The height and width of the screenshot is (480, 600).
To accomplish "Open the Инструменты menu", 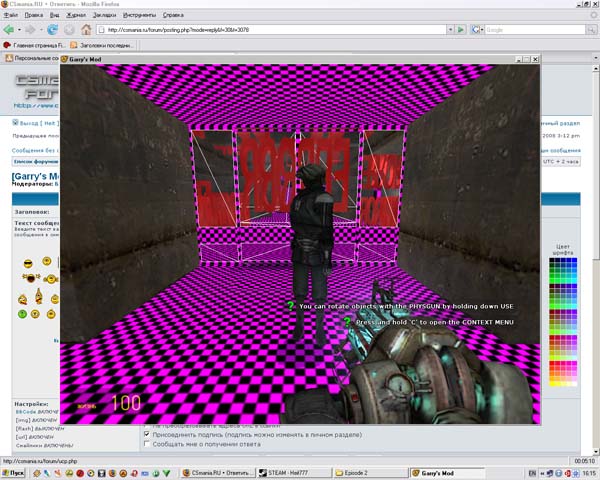I will click(139, 15).
